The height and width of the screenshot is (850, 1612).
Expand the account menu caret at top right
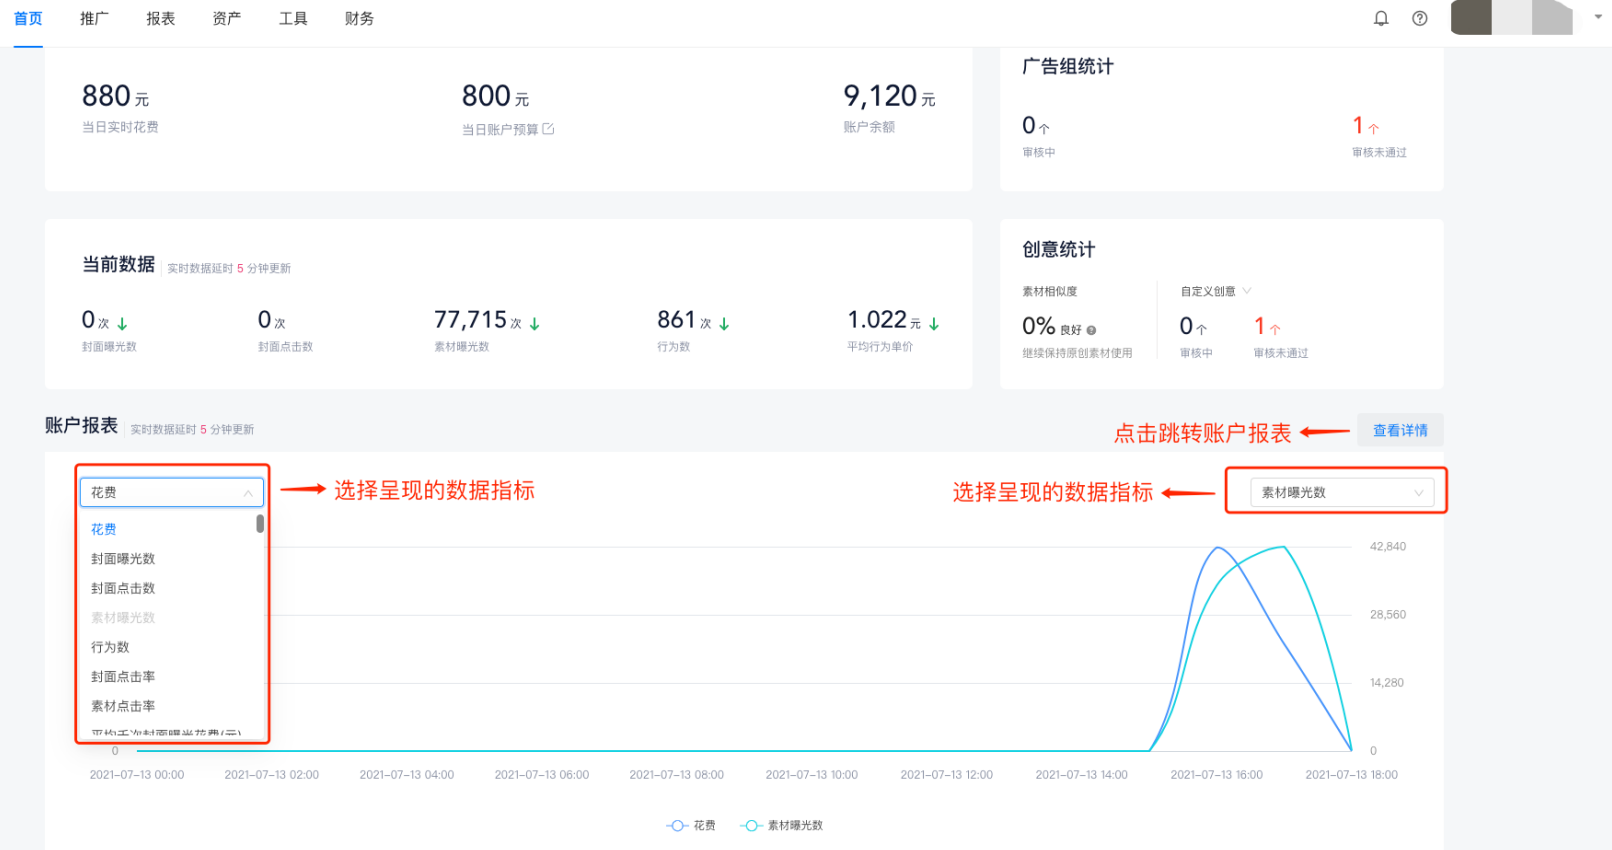pos(1598,17)
